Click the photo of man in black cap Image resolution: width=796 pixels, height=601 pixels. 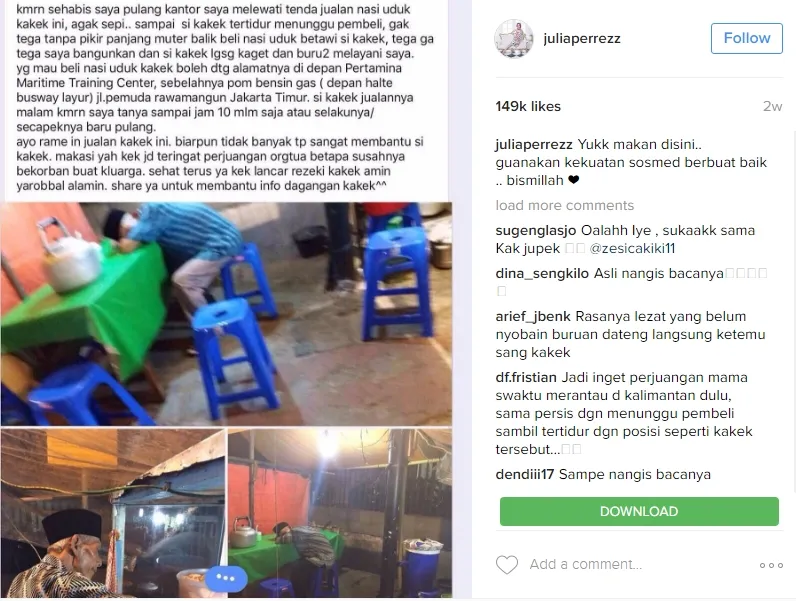tap(113, 513)
